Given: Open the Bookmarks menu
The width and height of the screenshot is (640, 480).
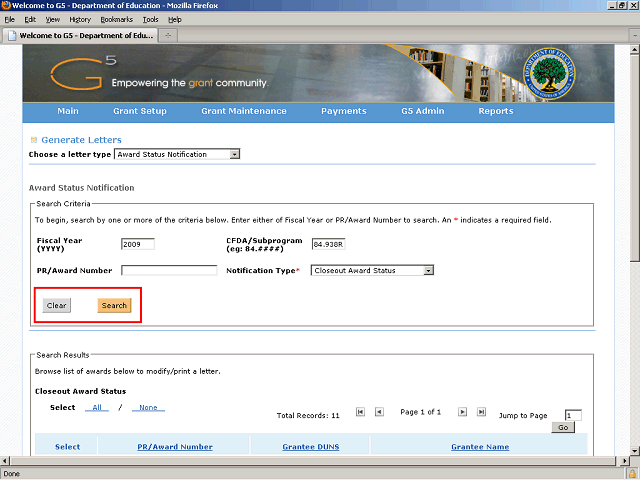Looking at the screenshot, I should (117, 20).
